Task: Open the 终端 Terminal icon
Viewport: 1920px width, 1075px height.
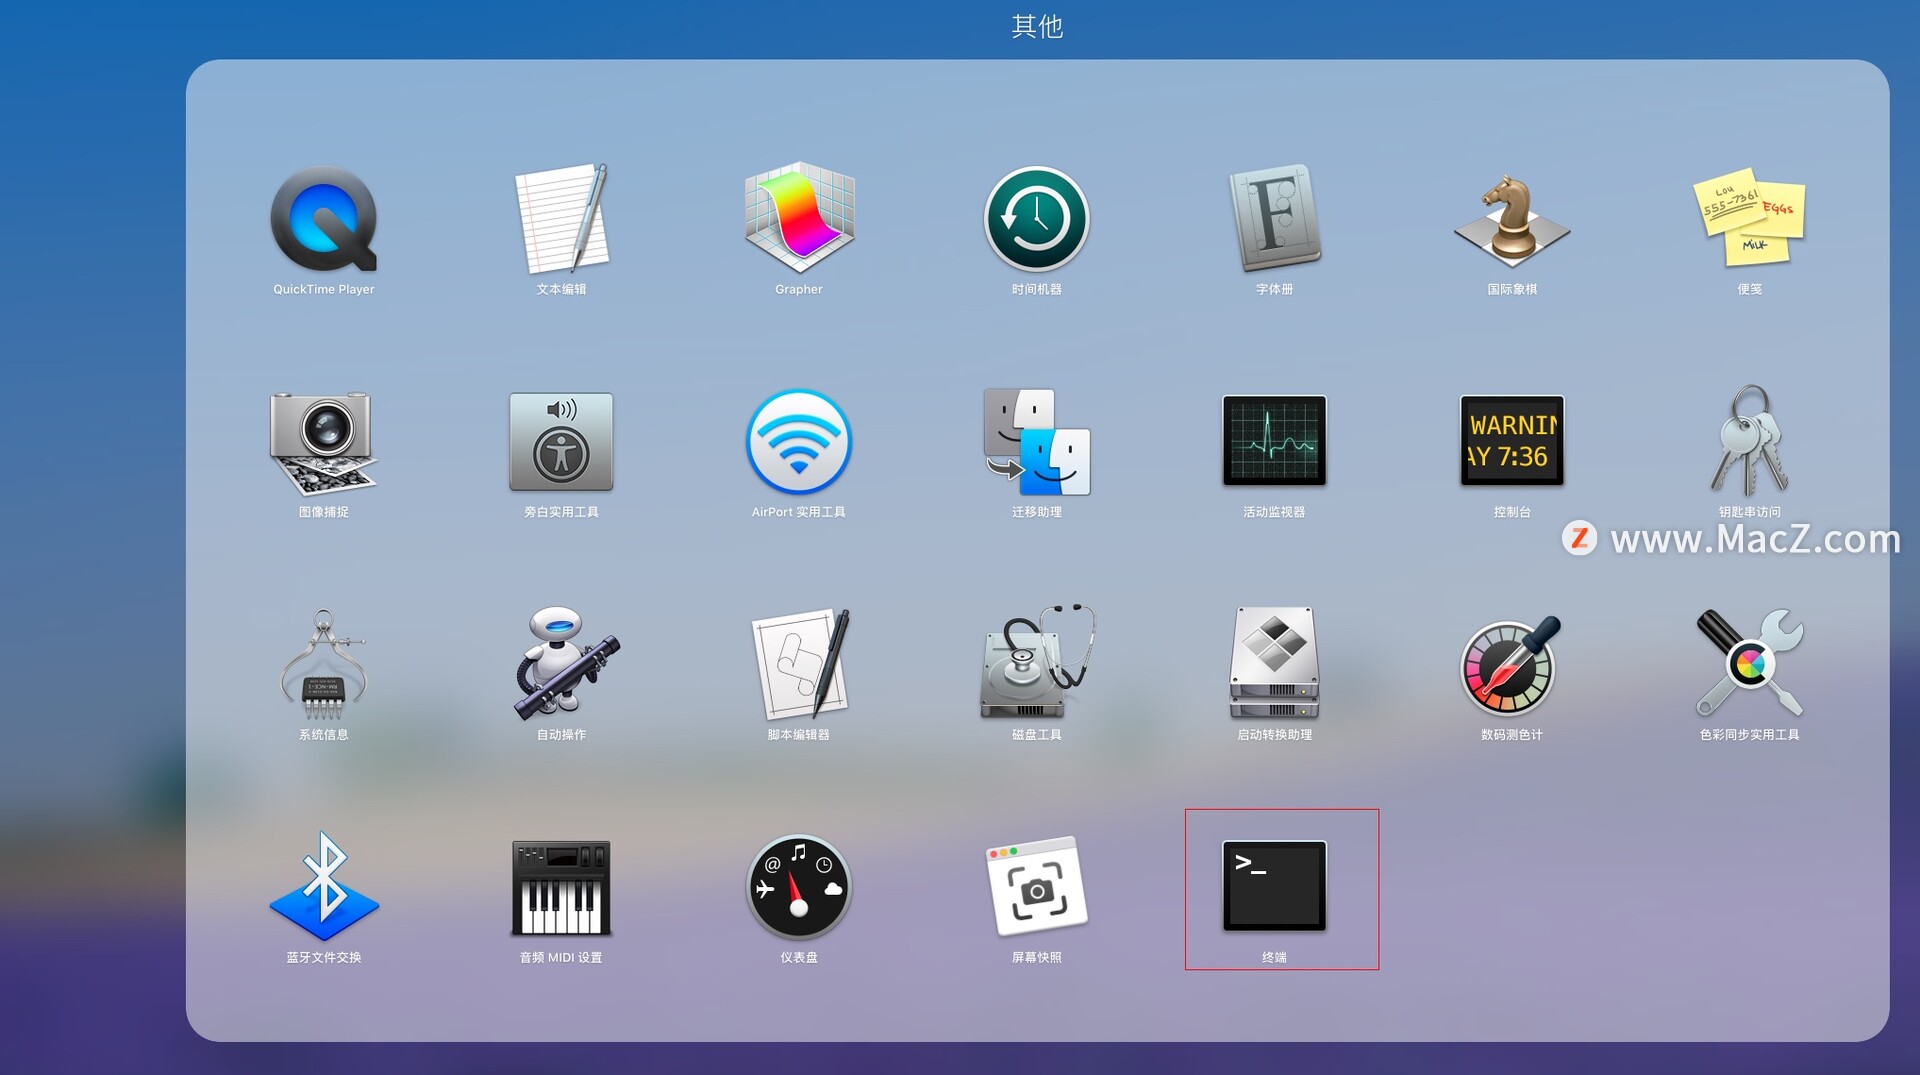Action: tap(1274, 886)
